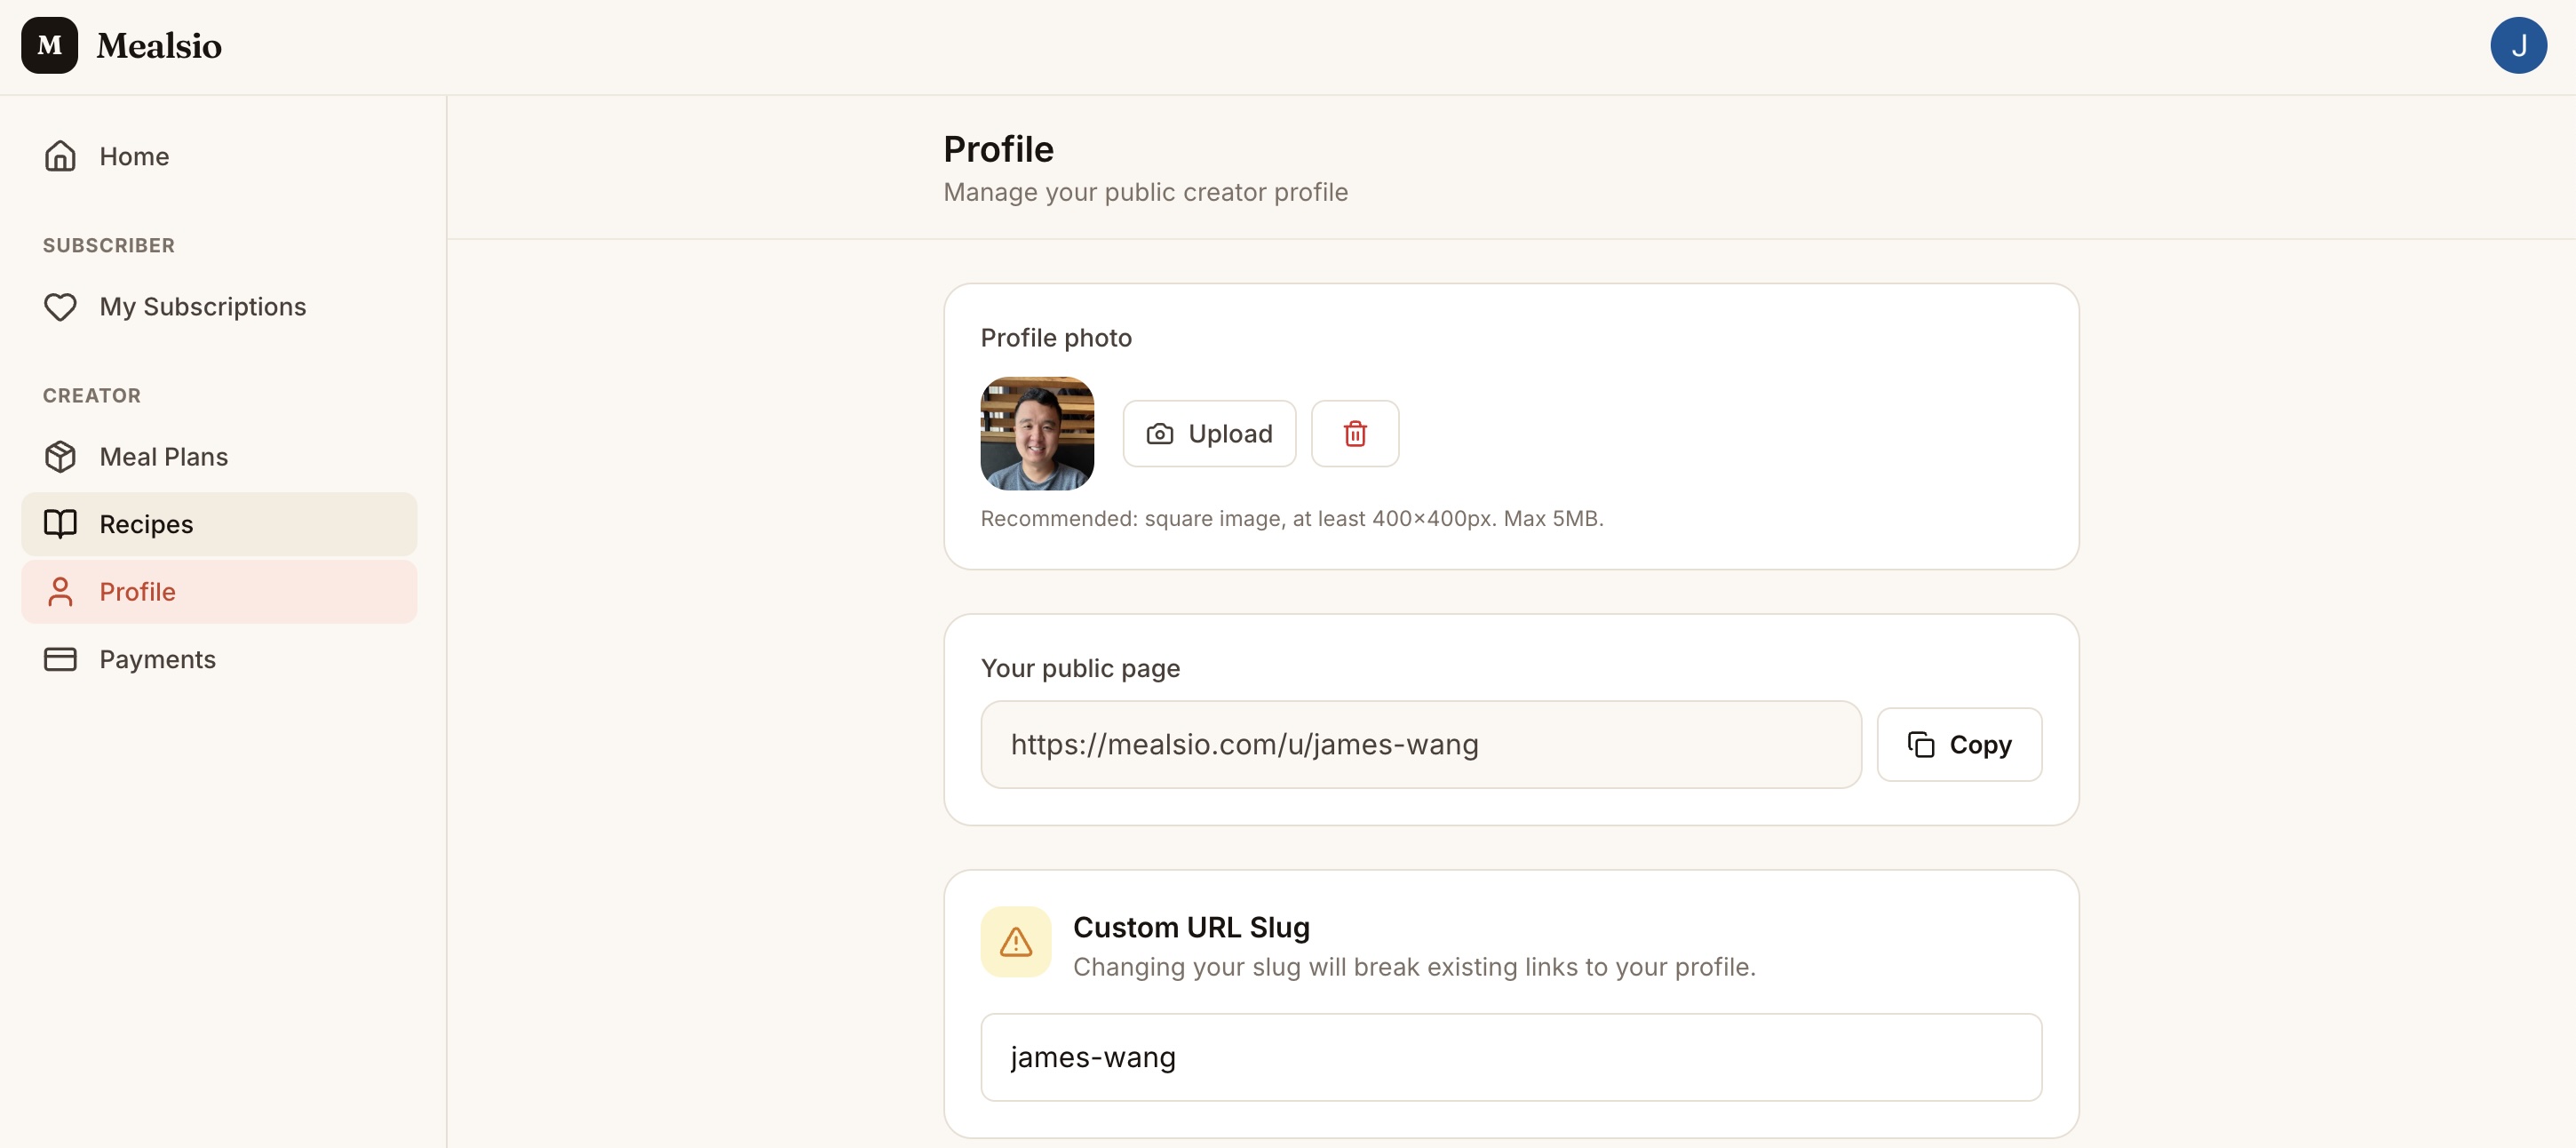Click the Custom URL Slug heading
Viewport: 2576px width, 1148px height.
1191,928
